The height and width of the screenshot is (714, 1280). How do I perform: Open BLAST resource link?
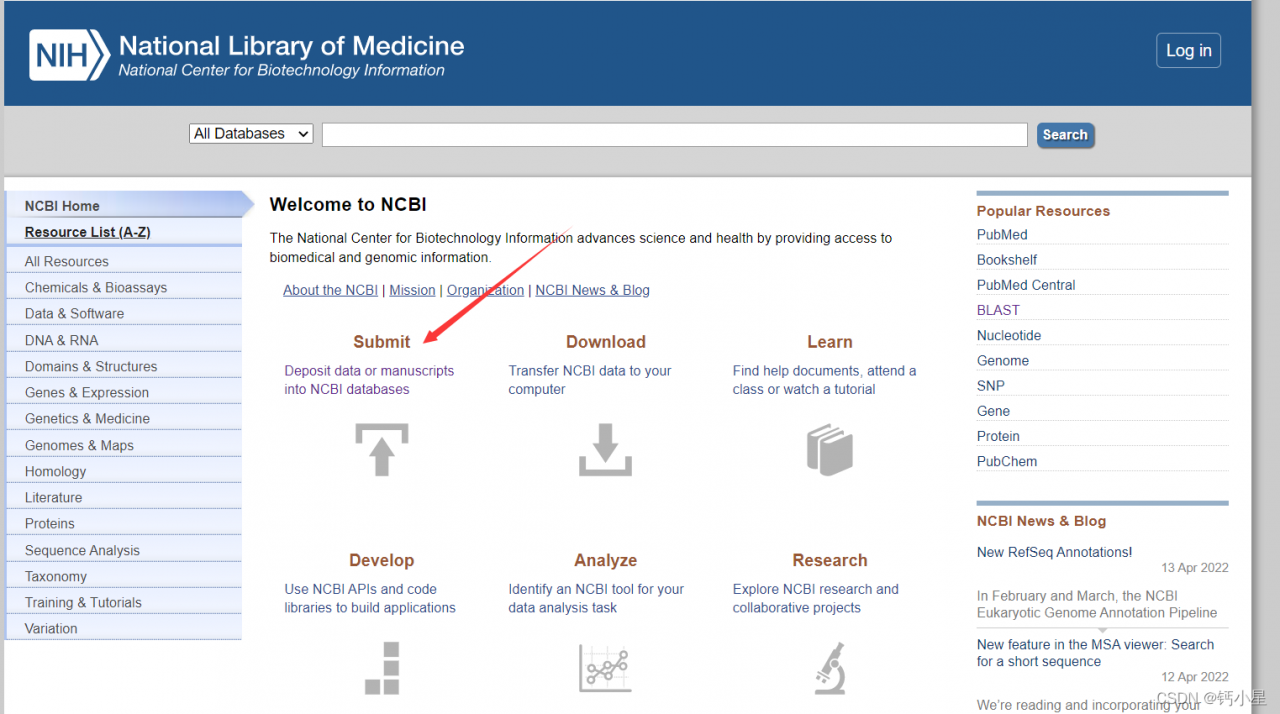(998, 310)
